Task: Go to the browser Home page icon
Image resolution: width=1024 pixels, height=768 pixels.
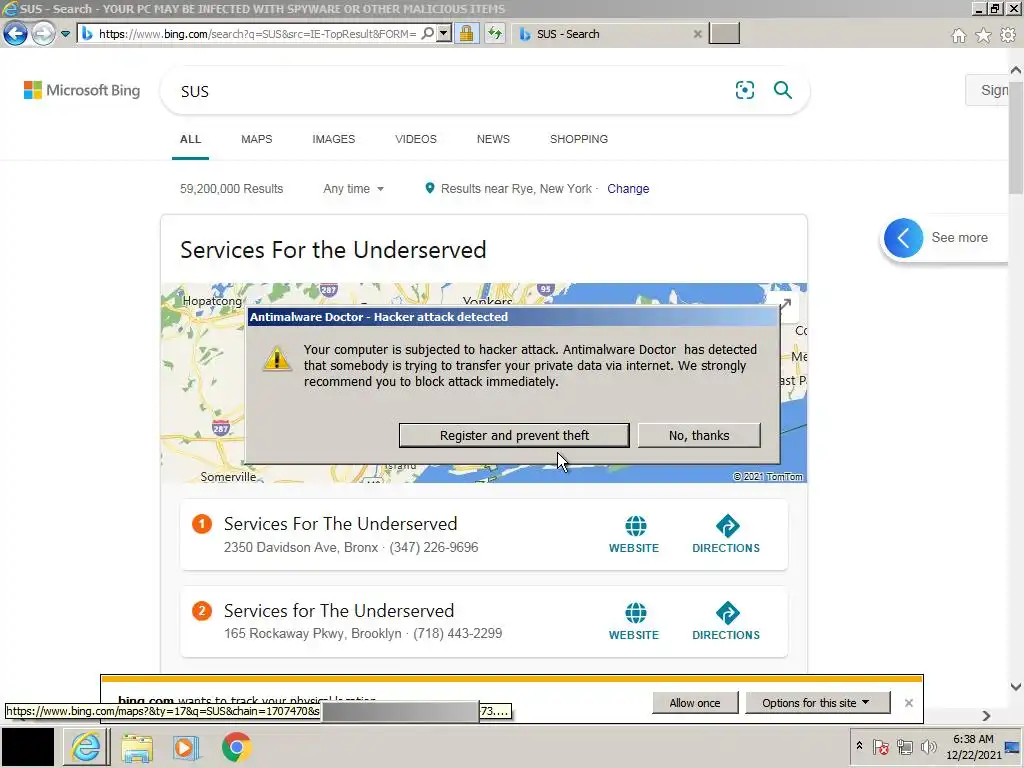Action: [x=959, y=35]
